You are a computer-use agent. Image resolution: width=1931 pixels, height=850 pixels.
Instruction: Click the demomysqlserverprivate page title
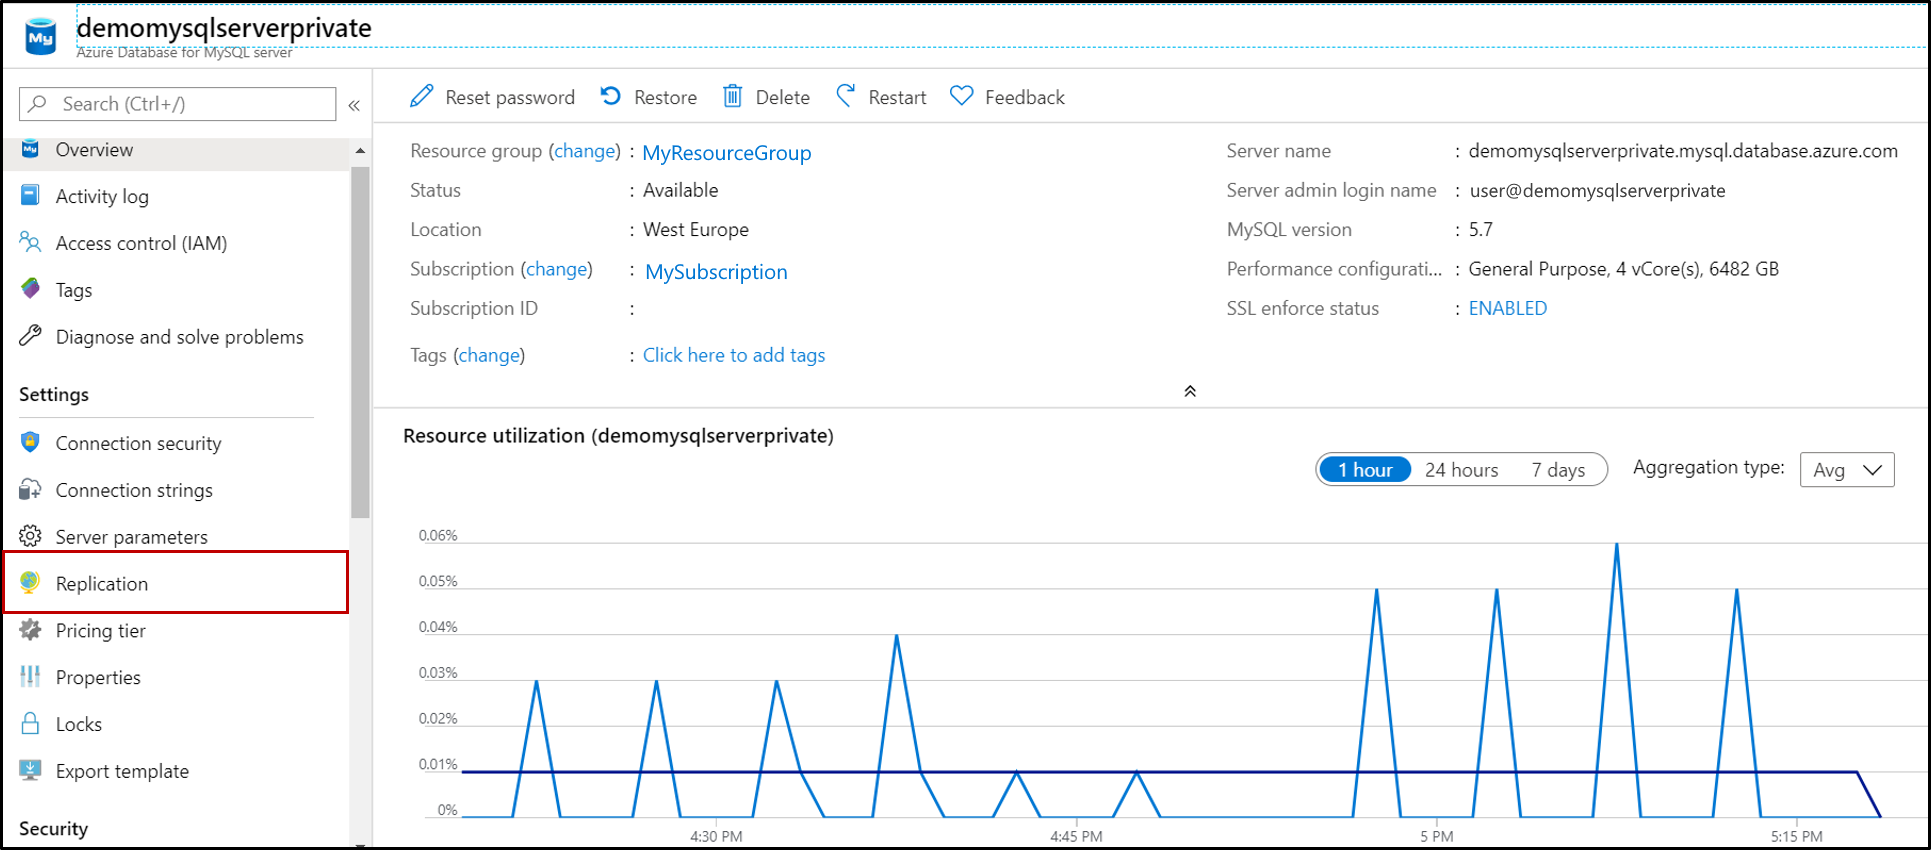[224, 28]
